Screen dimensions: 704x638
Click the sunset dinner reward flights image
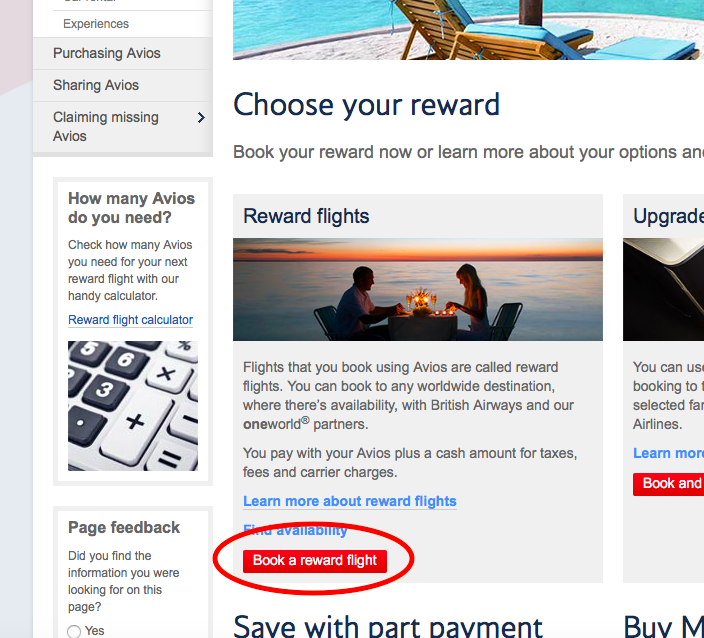pos(418,289)
